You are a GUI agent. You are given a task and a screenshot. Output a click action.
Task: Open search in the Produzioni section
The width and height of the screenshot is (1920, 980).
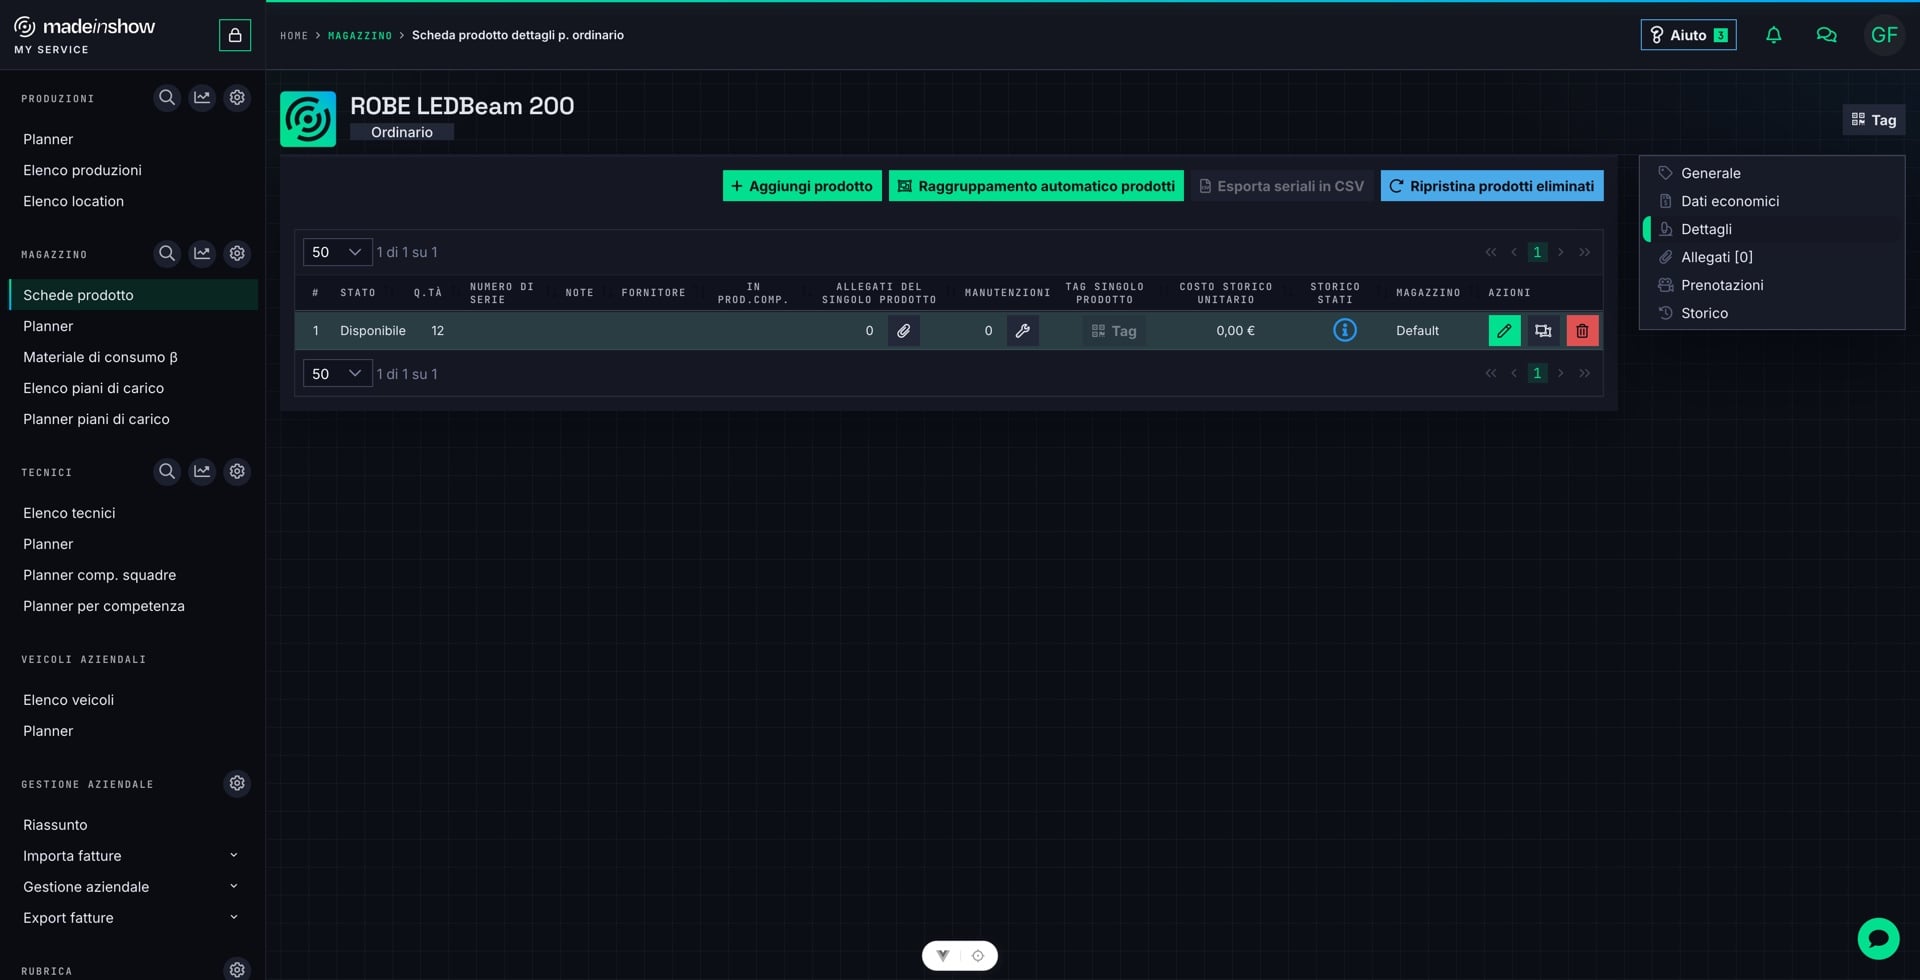pos(167,98)
